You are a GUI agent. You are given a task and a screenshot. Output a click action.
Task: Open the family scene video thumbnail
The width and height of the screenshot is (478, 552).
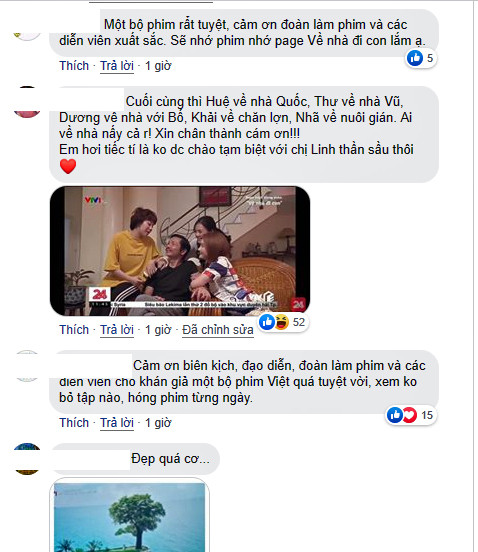pyautogui.click(x=180, y=251)
